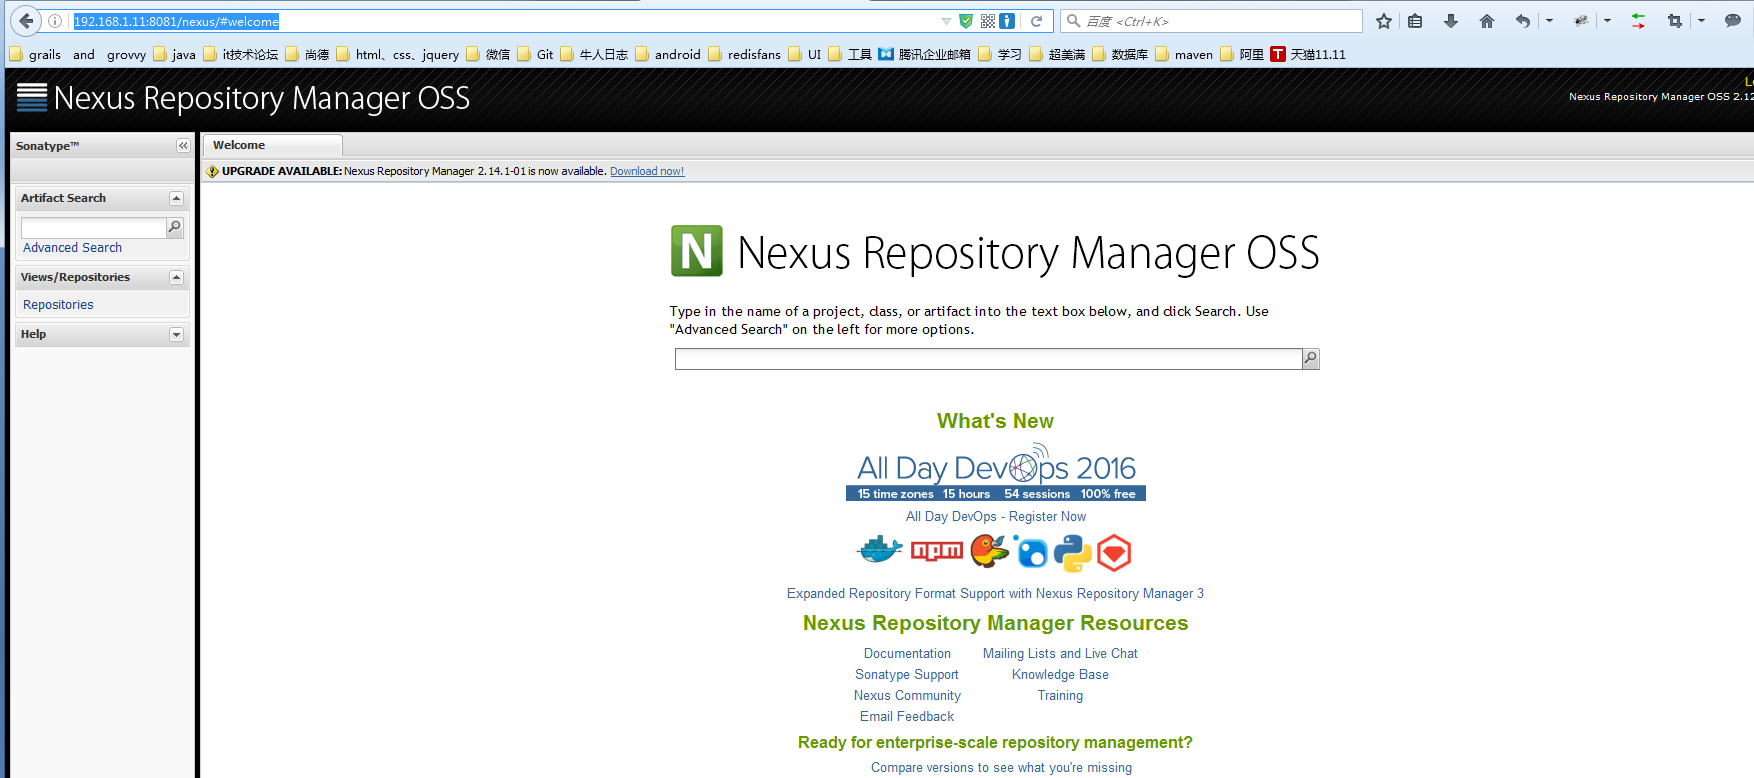1754x778 pixels.
Task: Open dropdown next to undo arrow icon
Action: coord(1549,21)
